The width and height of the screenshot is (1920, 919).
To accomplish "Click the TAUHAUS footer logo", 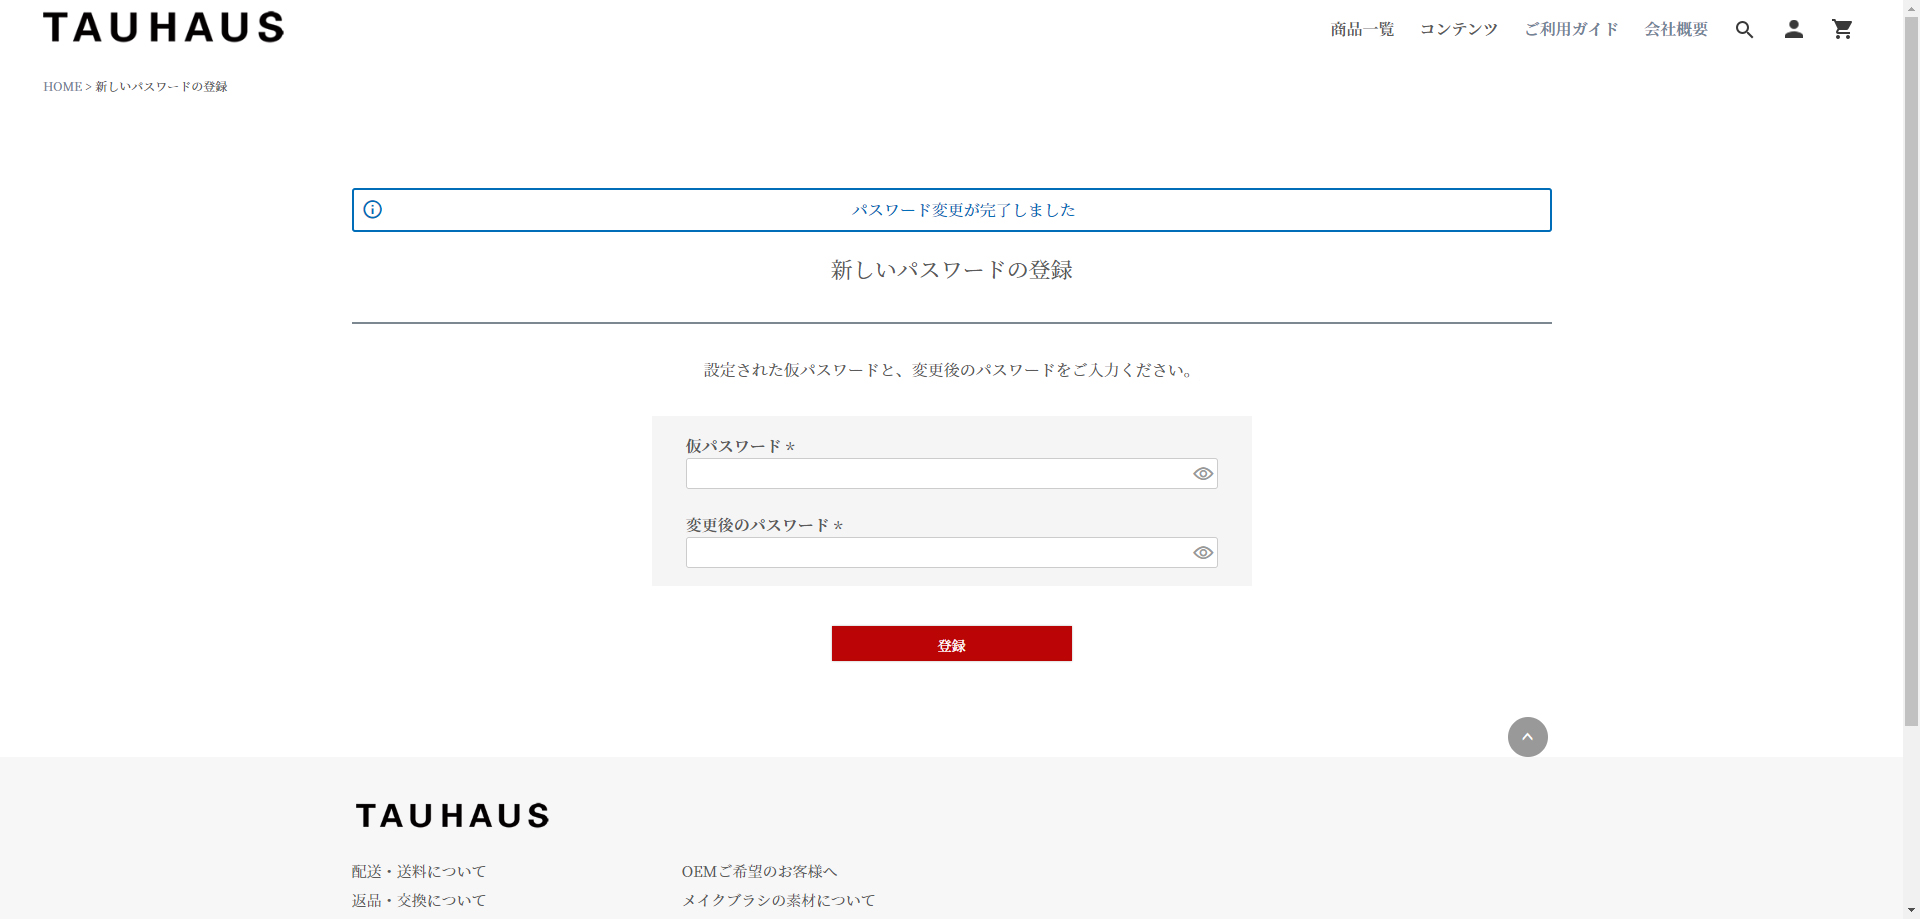I will (452, 816).
